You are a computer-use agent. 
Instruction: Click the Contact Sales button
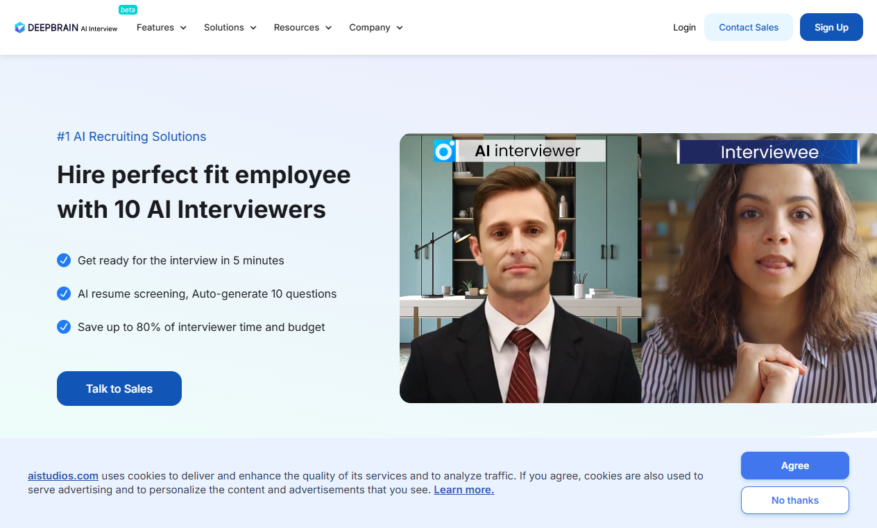click(x=748, y=27)
